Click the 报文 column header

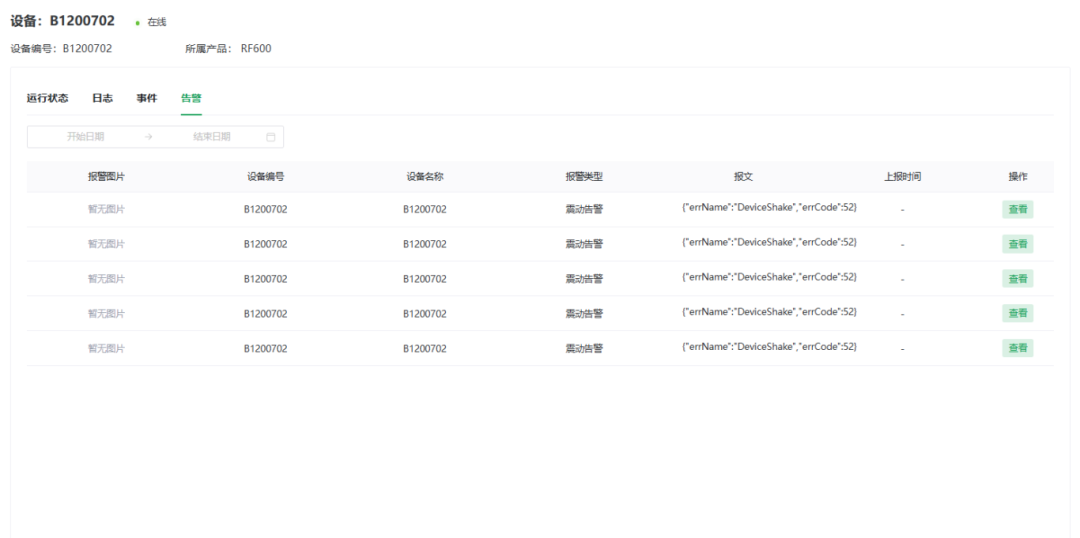tap(743, 177)
